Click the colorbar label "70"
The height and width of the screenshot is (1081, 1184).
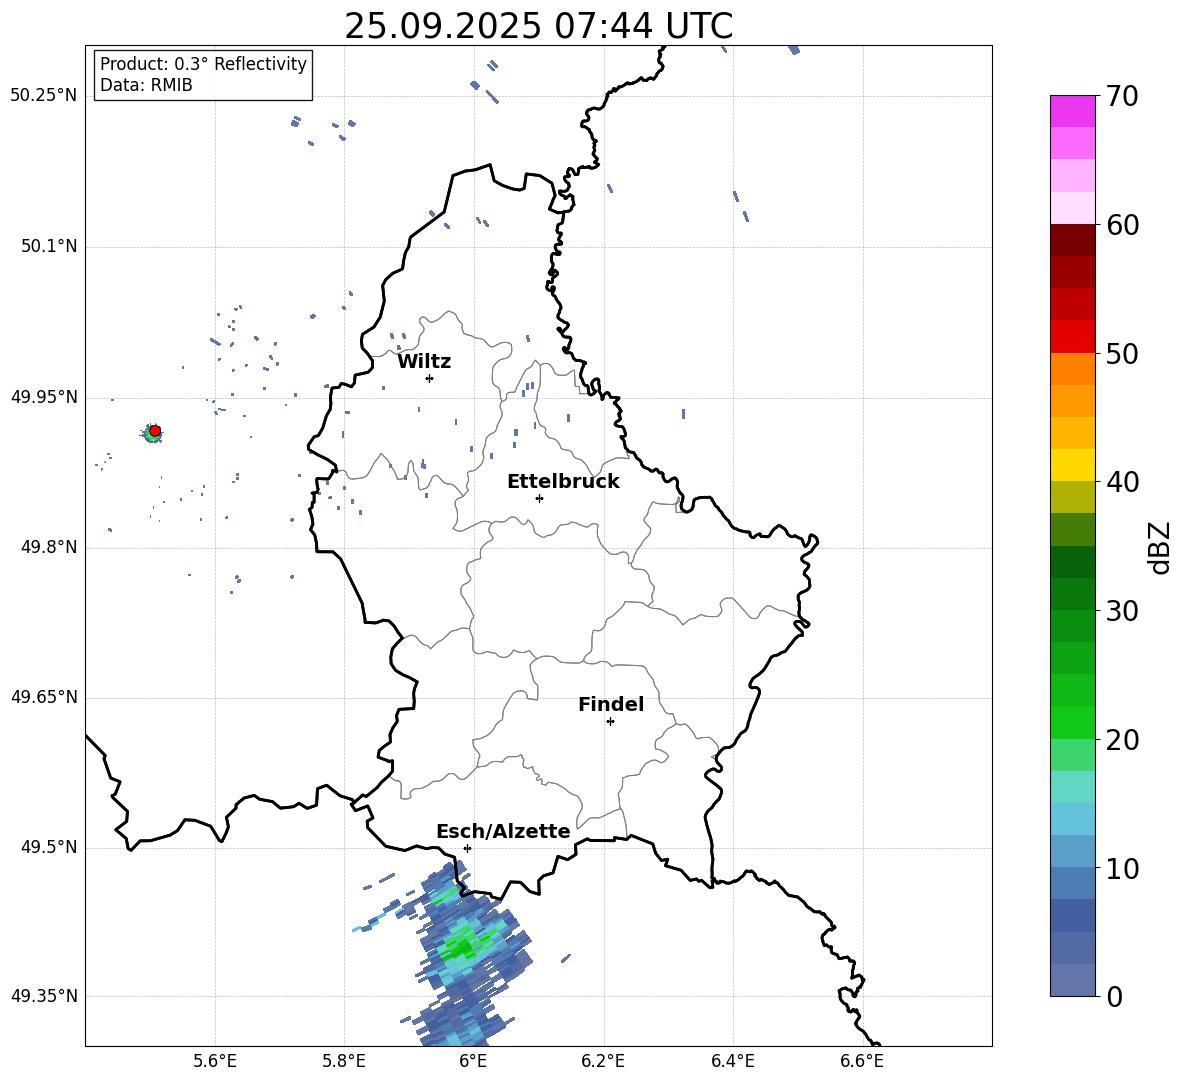[1122, 96]
